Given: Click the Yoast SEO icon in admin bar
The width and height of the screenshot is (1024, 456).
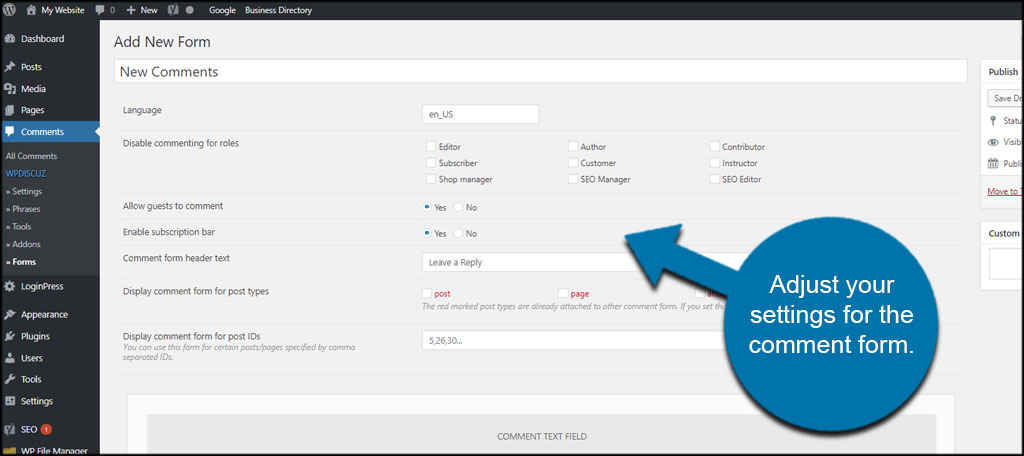Looking at the screenshot, I should pos(173,10).
